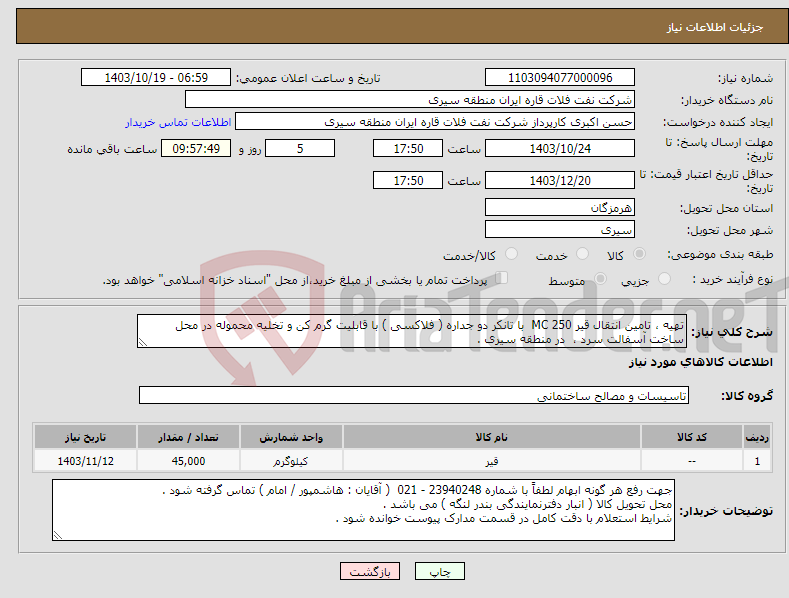Click the row number cell 1
789x598 pixels.
[757, 461]
